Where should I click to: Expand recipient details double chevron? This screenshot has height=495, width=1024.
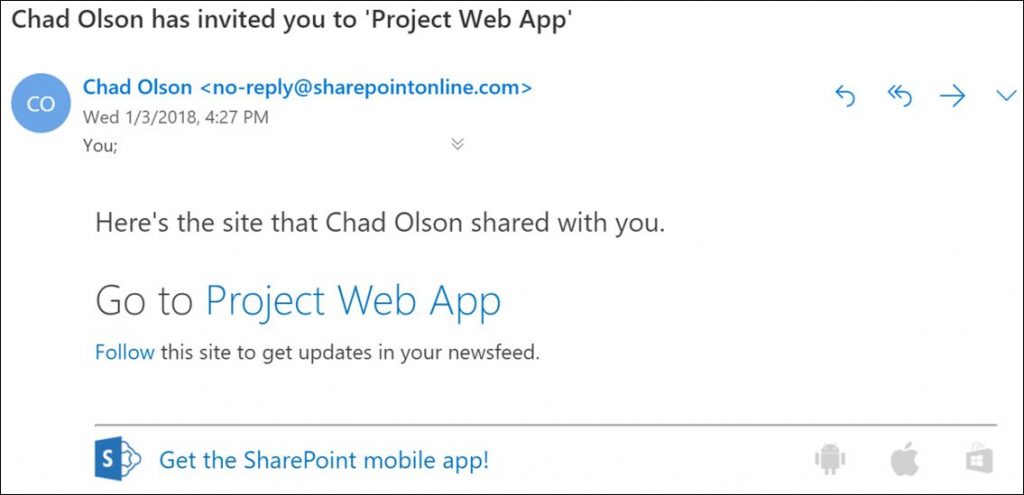tap(458, 144)
